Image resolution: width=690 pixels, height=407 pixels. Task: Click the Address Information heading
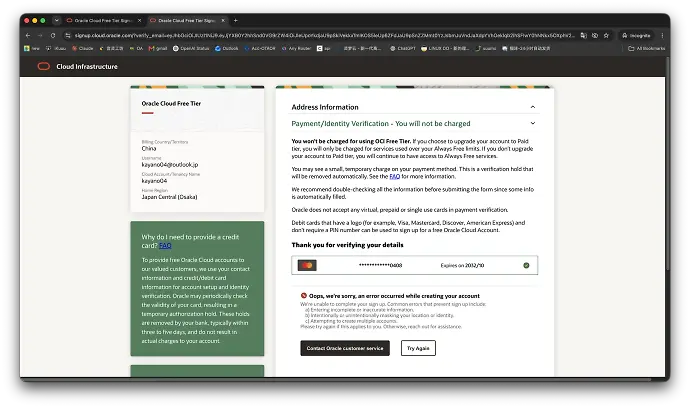point(325,107)
